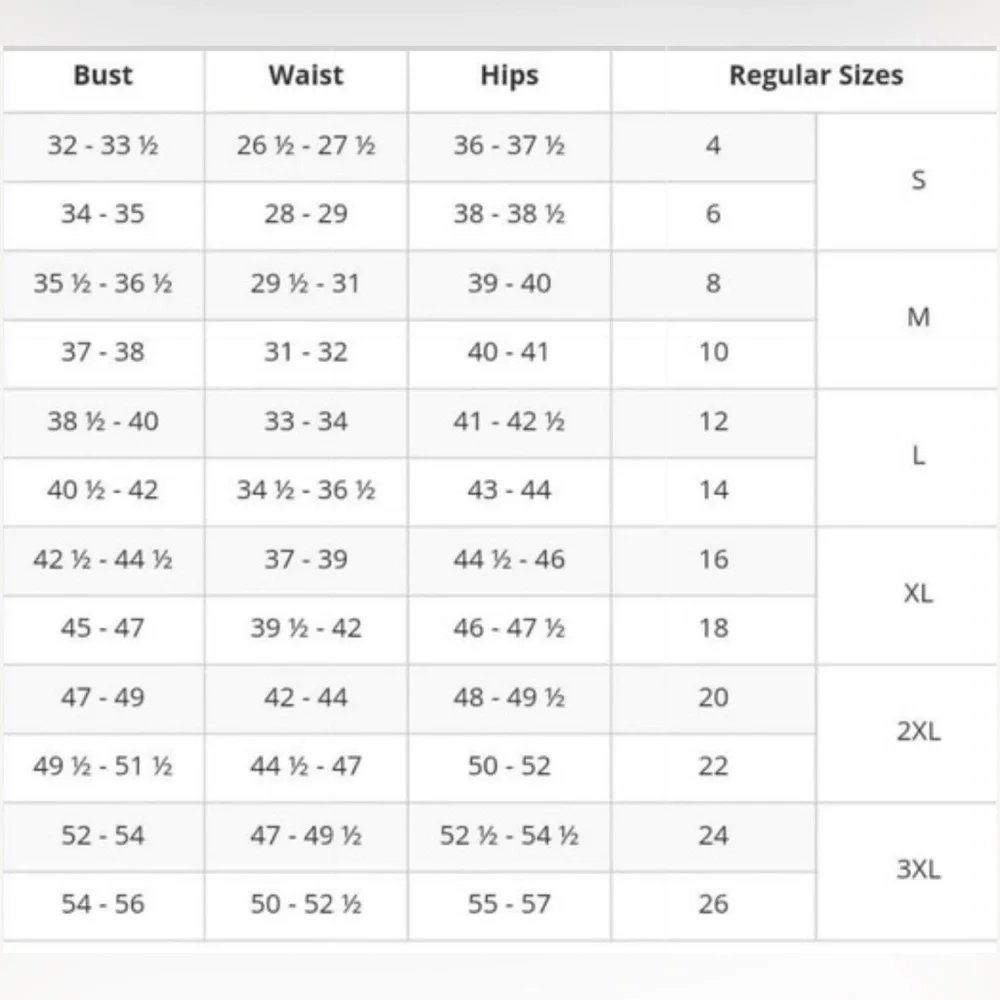Click hips measurement 55 - 57
This screenshot has height=1000, width=1000.
(x=509, y=905)
